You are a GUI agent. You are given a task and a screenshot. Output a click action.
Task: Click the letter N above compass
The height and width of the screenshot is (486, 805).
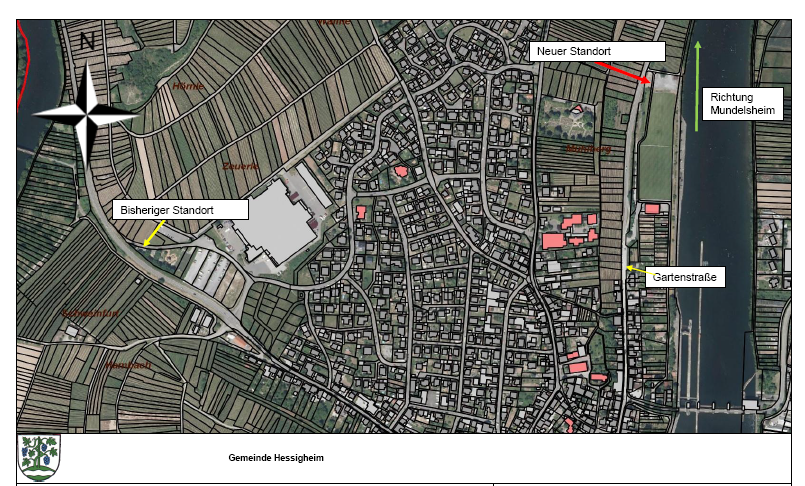87,41
